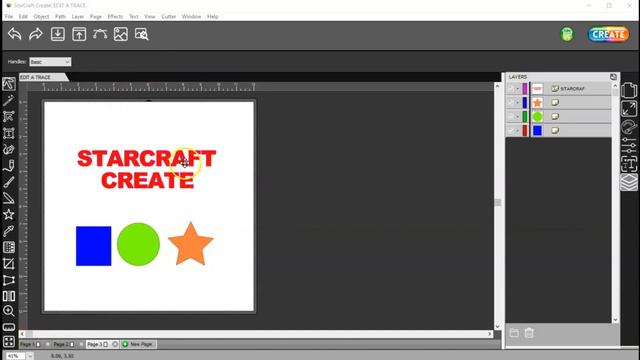Select the Selection arrow tool
Viewport: 640px width, 360px height.
pyautogui.click(x=9, y=84)
